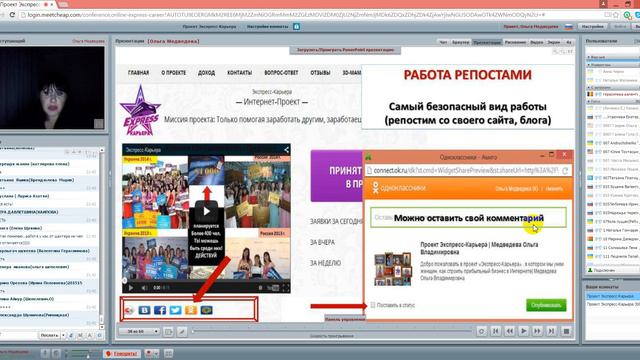Click Загрузить/Проиграть PowerPoint презентацию button
Image resolution: width=640 pixels, height=360 pixels.
[x=345, y=50]
